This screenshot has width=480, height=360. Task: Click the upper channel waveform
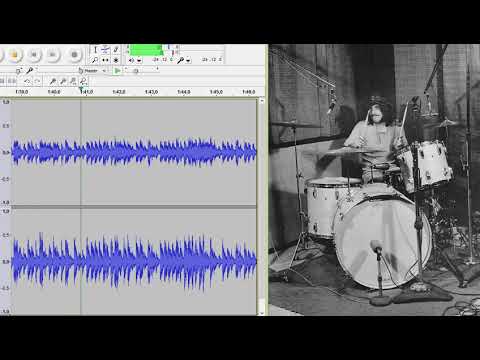tap(134, 152)
